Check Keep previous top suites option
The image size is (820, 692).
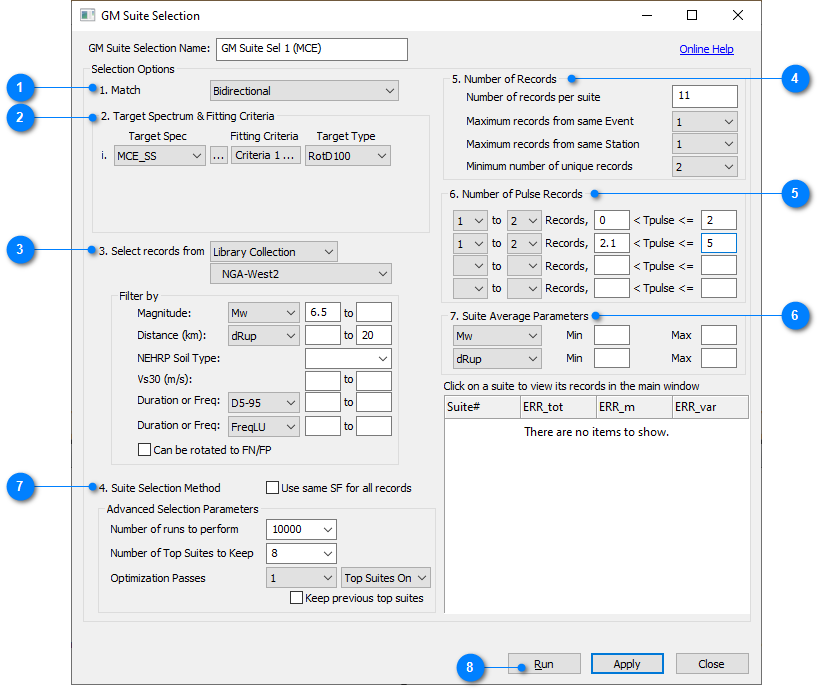point(296,598)
